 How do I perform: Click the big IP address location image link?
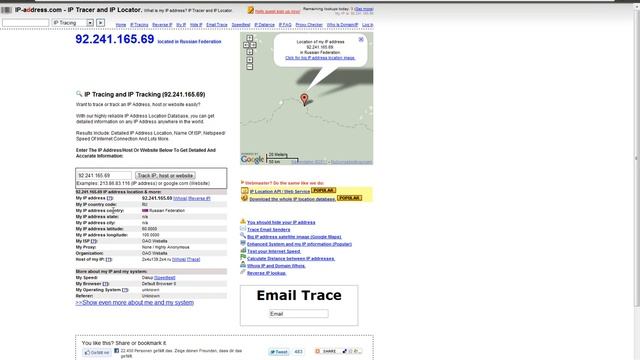pos(320,58)
